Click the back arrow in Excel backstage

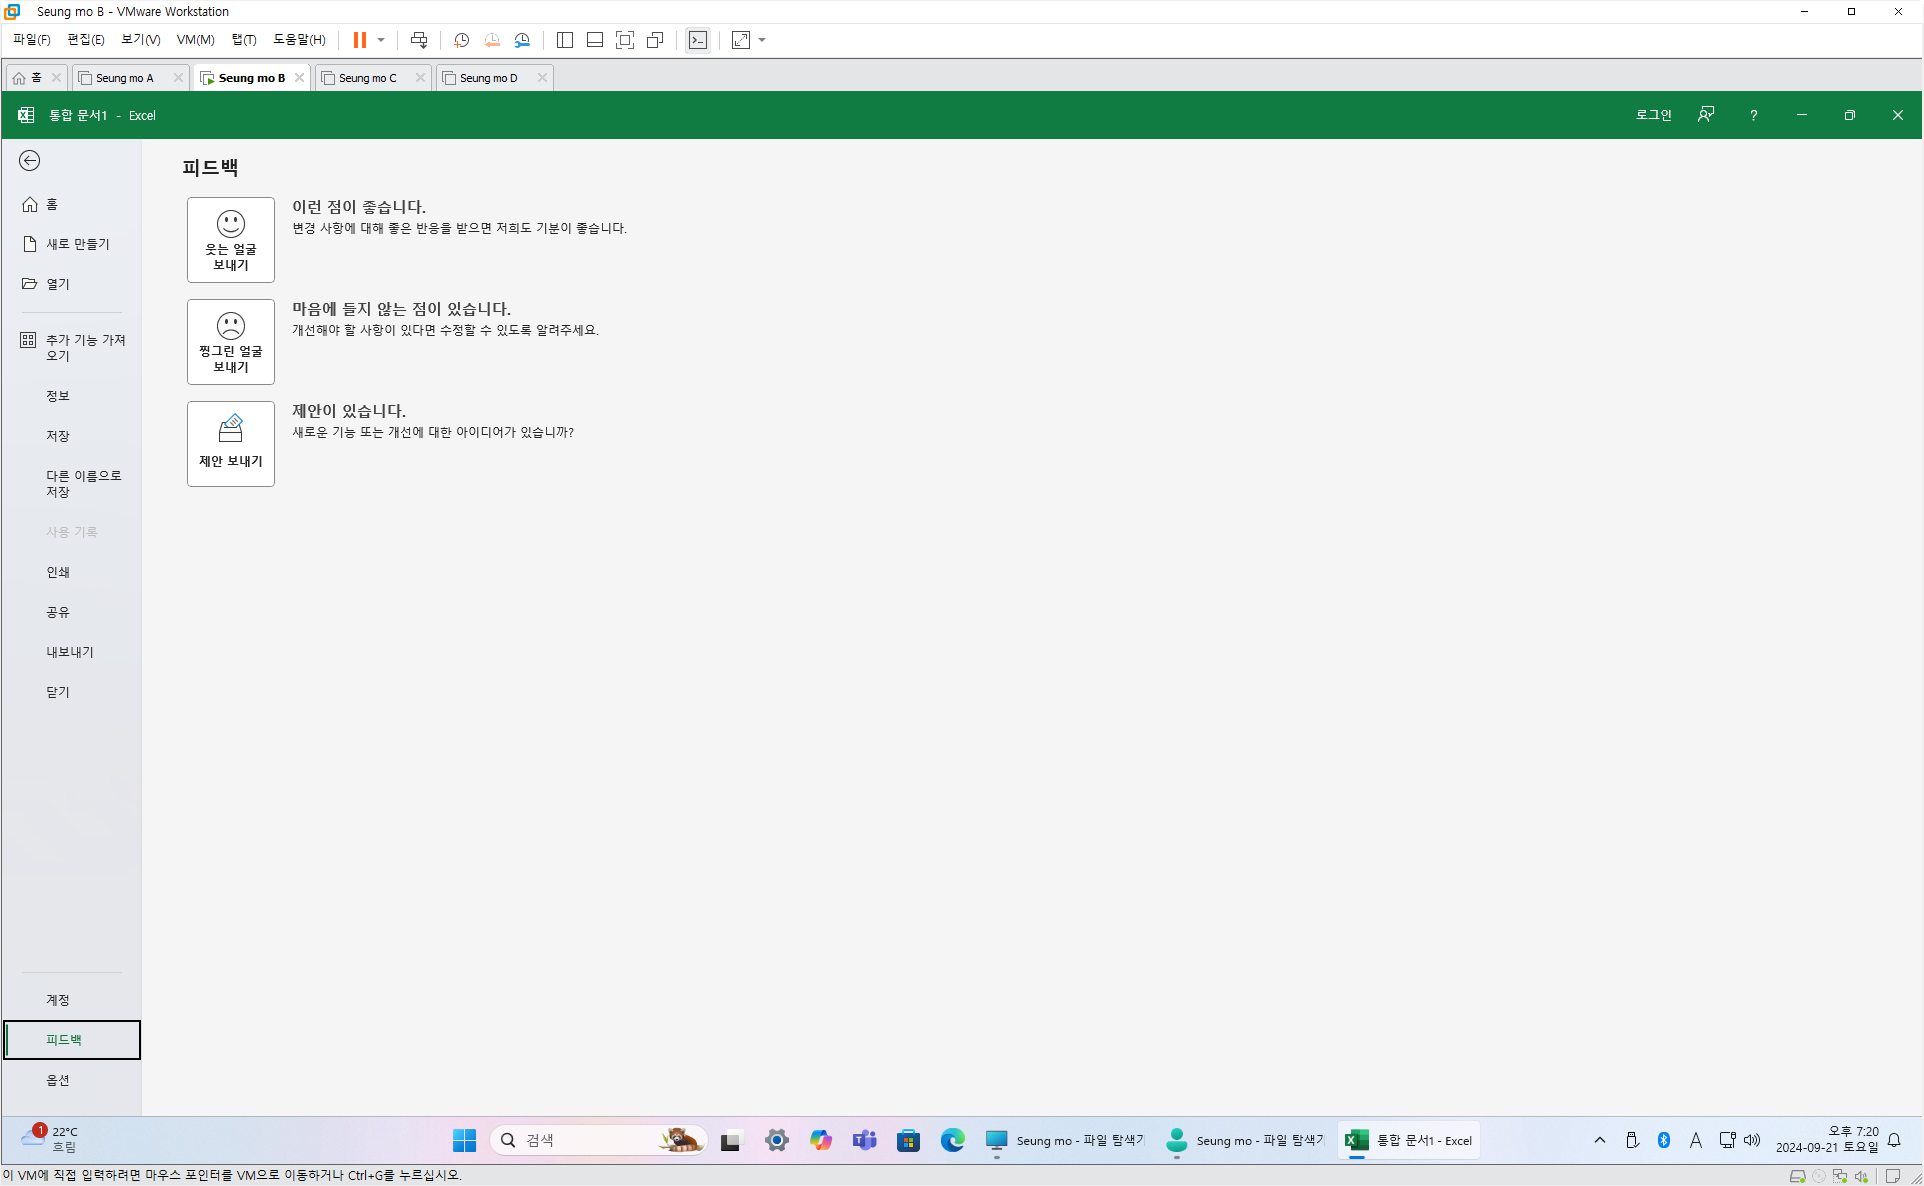point(30,161)
